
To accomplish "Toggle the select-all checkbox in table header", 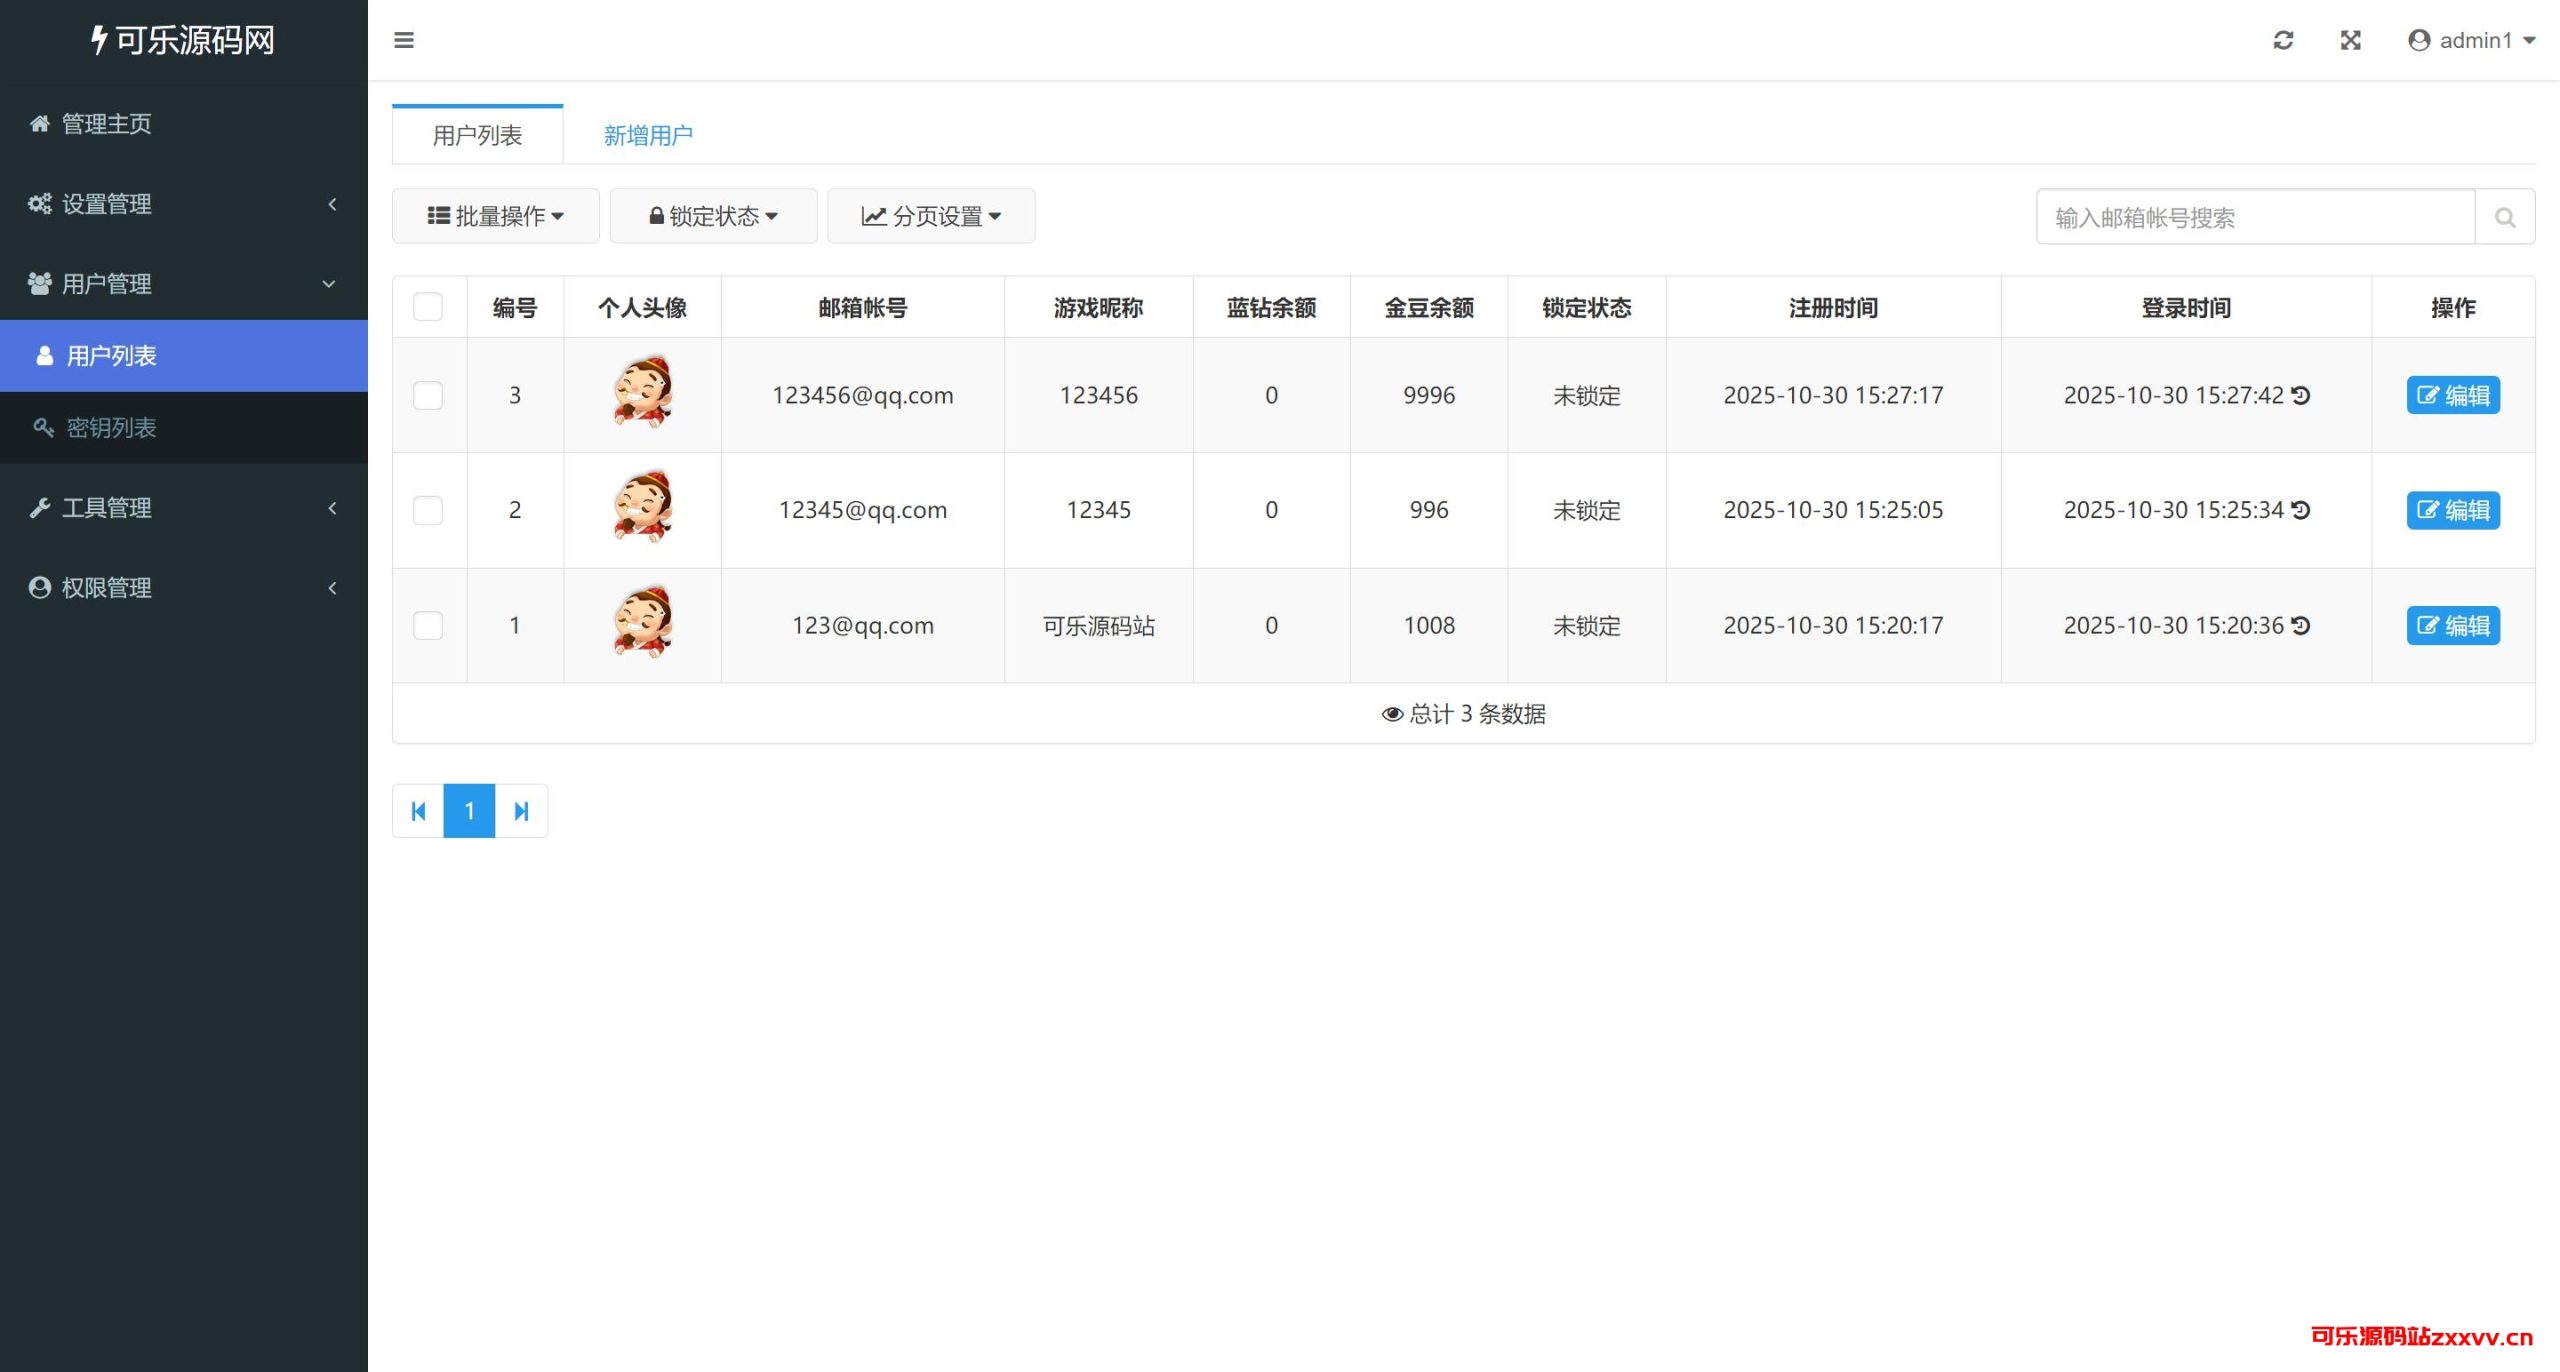I will (428, 307).
